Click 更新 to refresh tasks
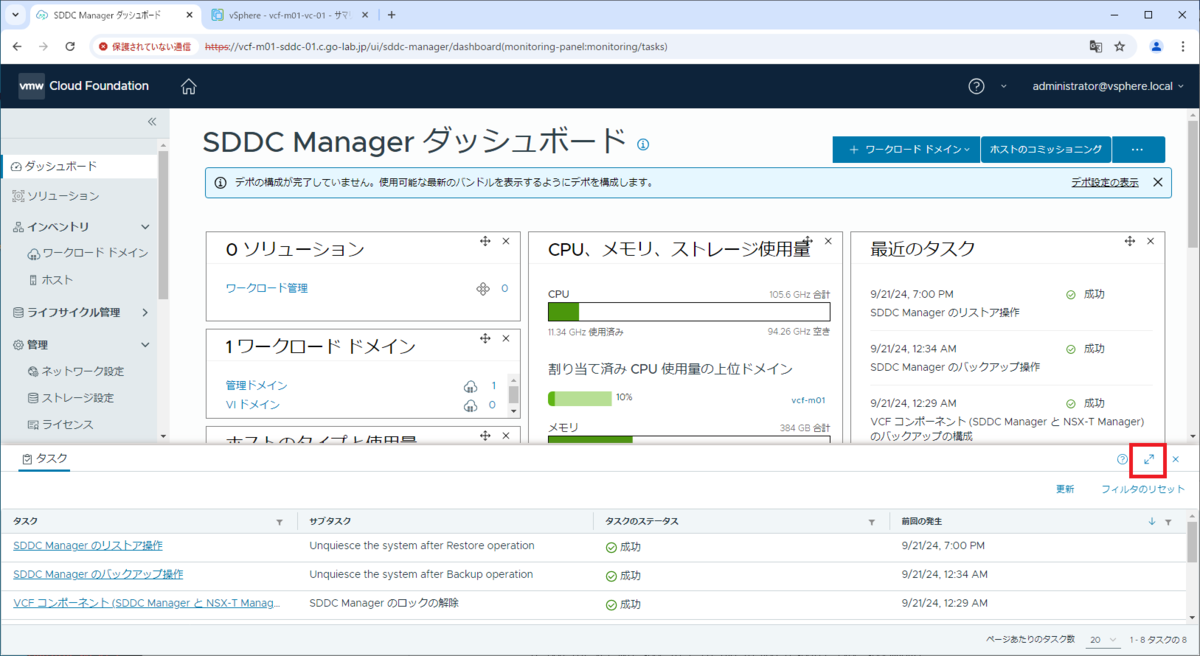The width and height of the screenshot is (1200, 656). click(x=1065, y=489)
